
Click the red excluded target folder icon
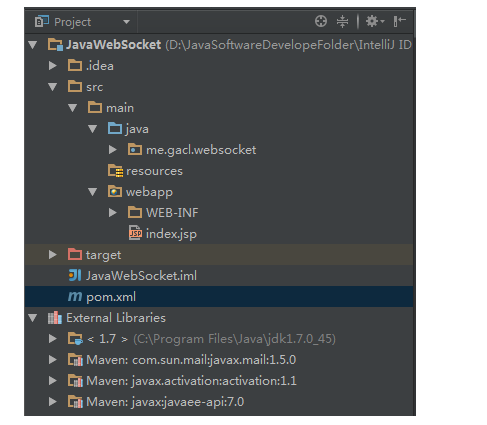point(75,254)
